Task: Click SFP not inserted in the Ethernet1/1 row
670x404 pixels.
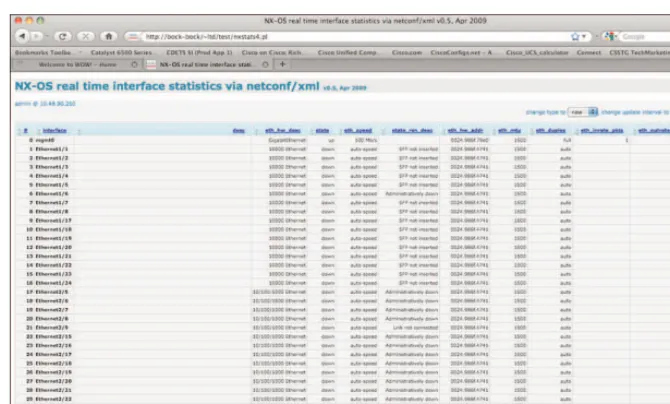Action: pyautogui.click(x=418, y=149)
